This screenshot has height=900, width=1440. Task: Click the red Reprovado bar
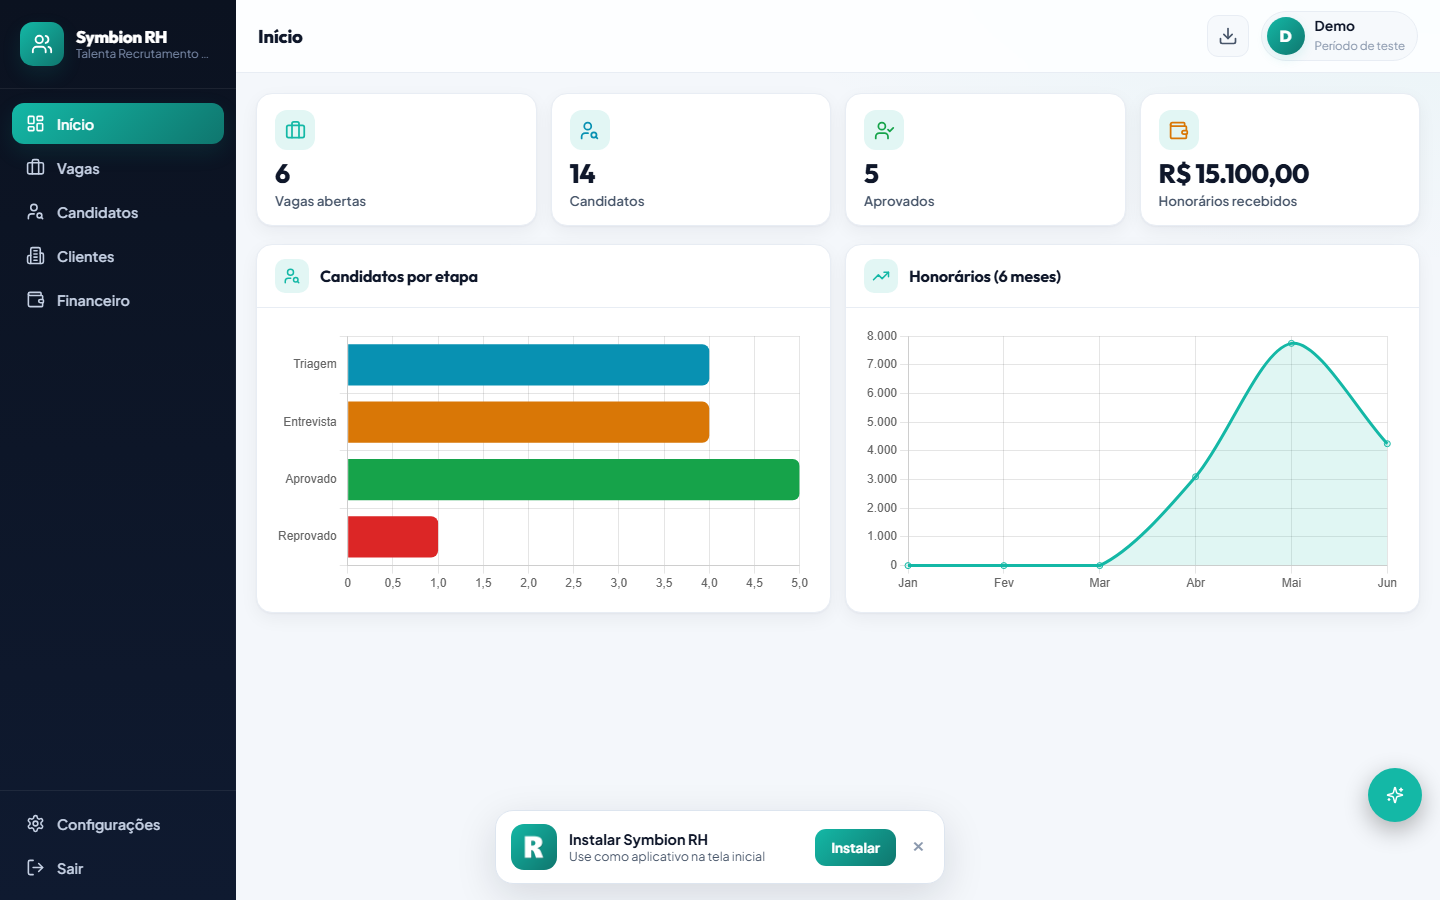click(393, 537)
